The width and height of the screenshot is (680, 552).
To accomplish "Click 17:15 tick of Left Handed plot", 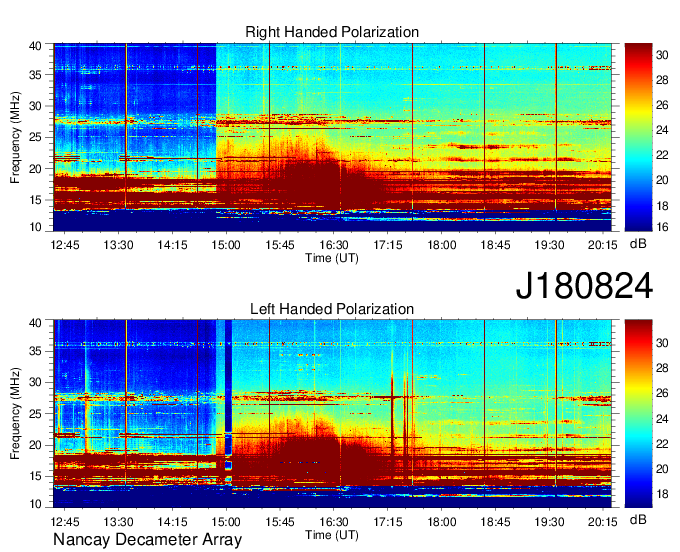I will (388, 521).
